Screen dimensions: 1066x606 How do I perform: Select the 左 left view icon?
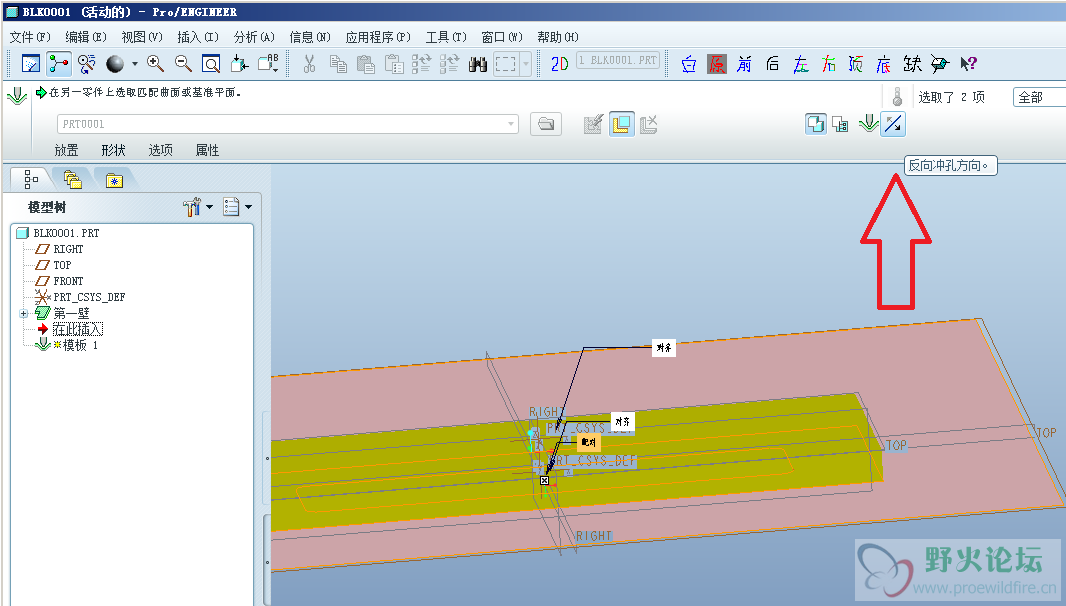pos(800,64)
